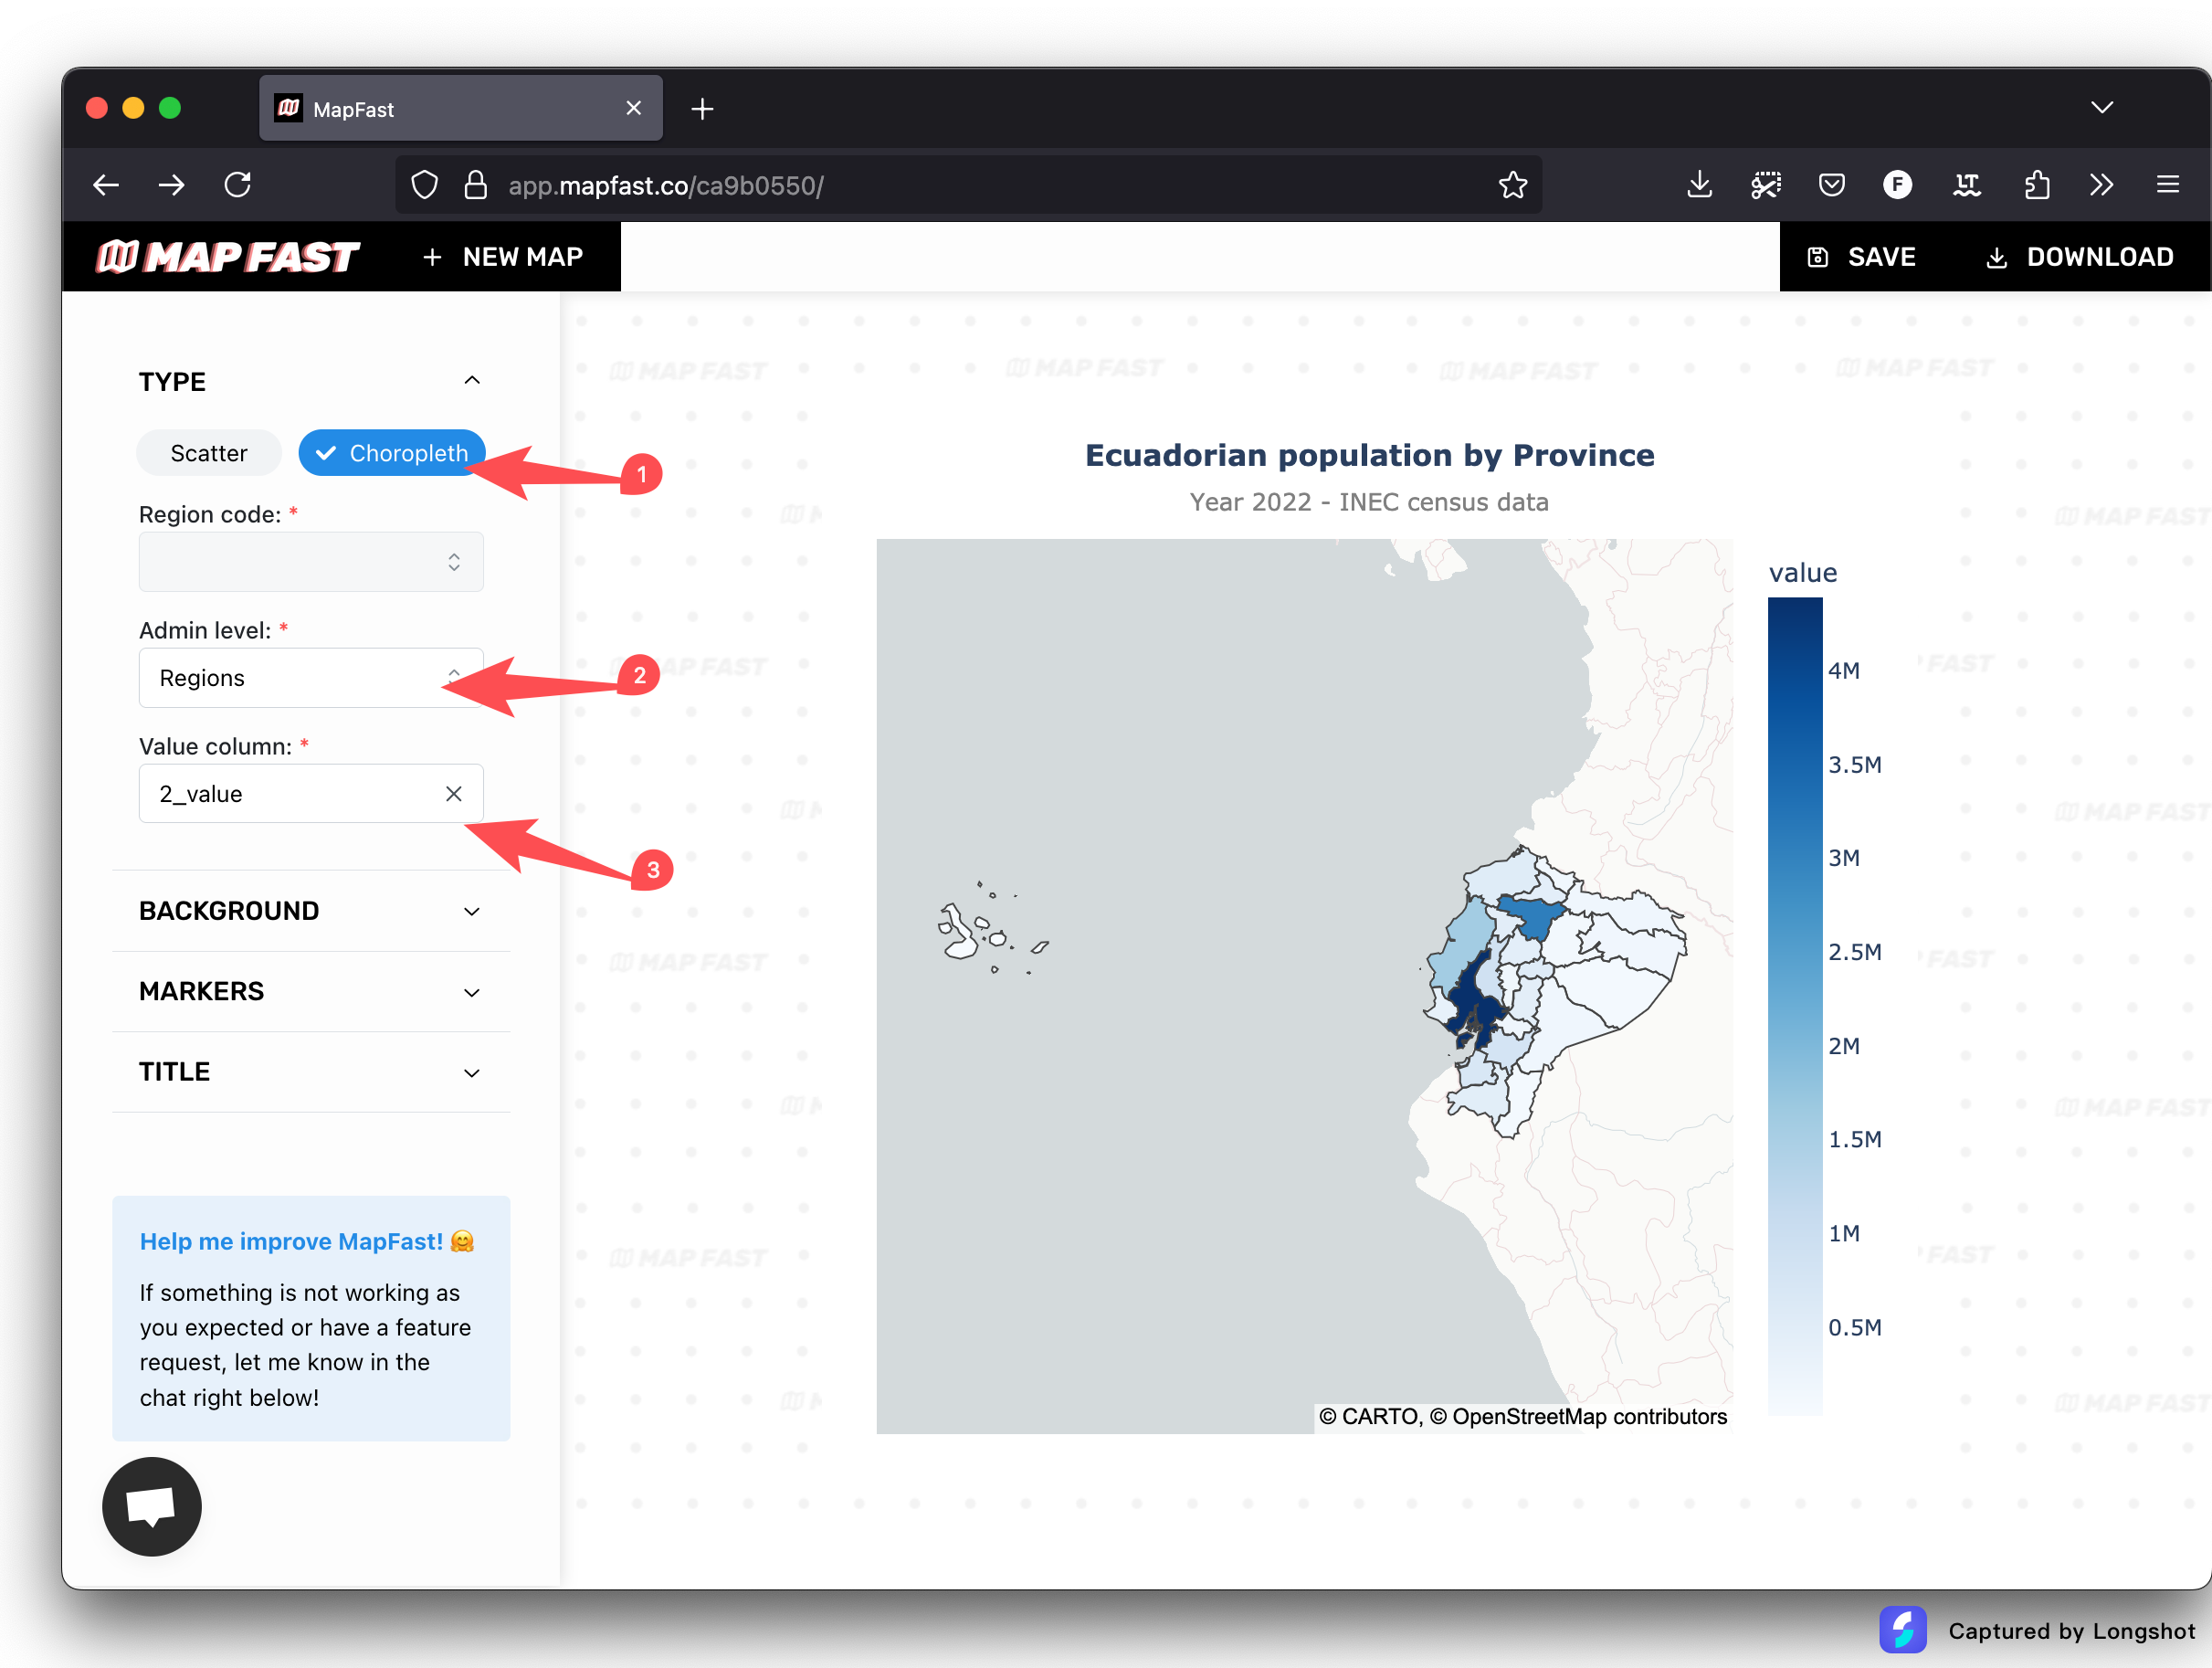Click the 'value' legend title
The image size is (2212, 1668).
click(1802, 572)
